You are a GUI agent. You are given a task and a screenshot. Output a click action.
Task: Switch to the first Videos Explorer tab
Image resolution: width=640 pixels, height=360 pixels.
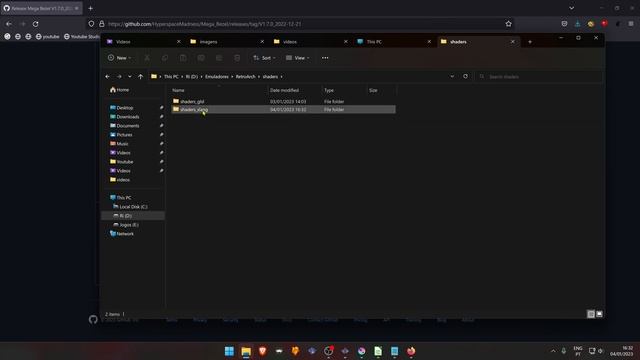click(x=143, y=42)
